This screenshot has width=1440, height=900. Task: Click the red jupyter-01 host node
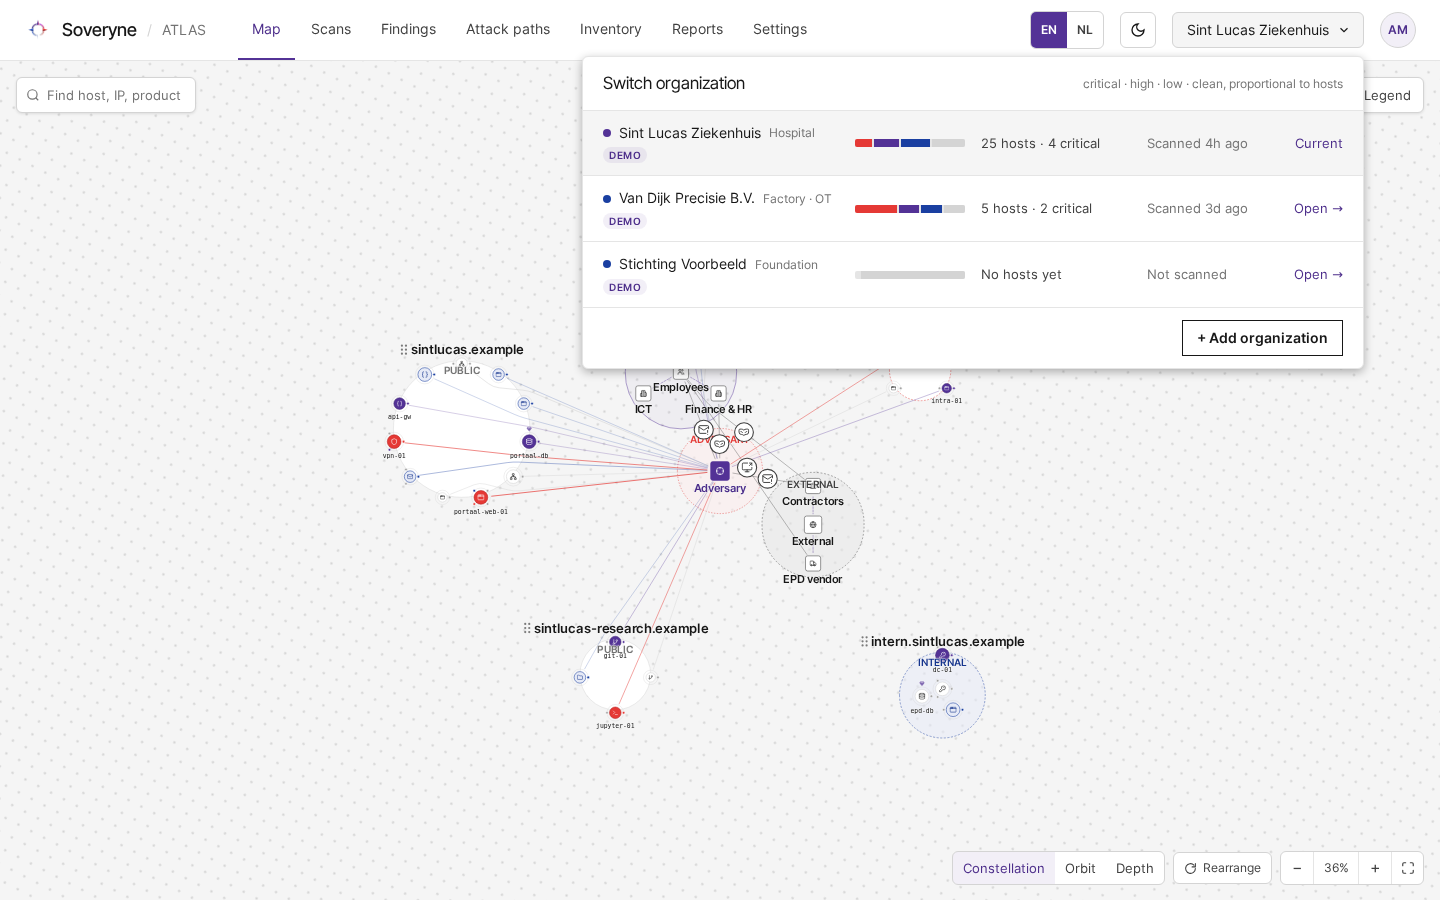[x=615, y=713]
